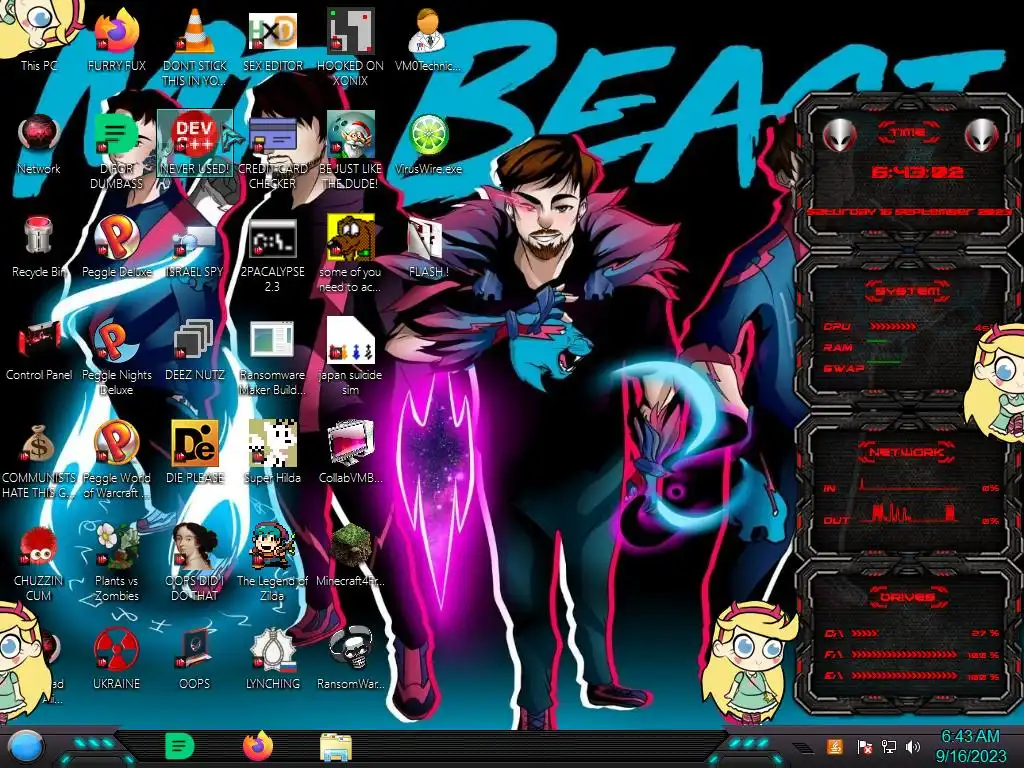Image resolution: width=1024 pixels, height=768 pixels.
Task: Select the VM0Technic... desktop icon
Action: tap(428, 39)
